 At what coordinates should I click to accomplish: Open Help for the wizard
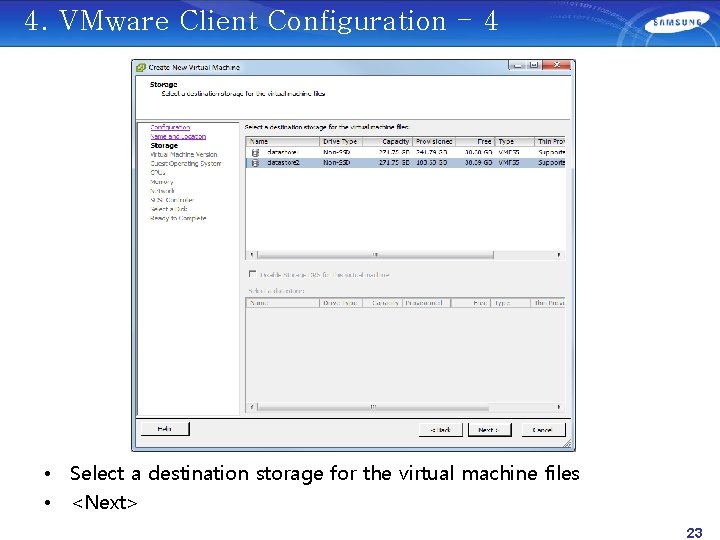tap(165, 429)
